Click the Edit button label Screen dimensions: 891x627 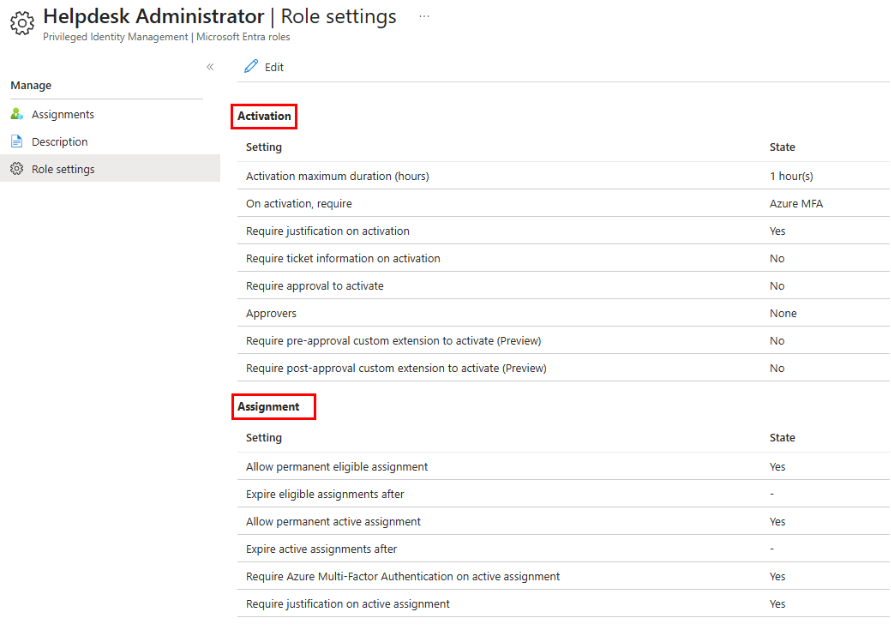click(x=274, y=67)
